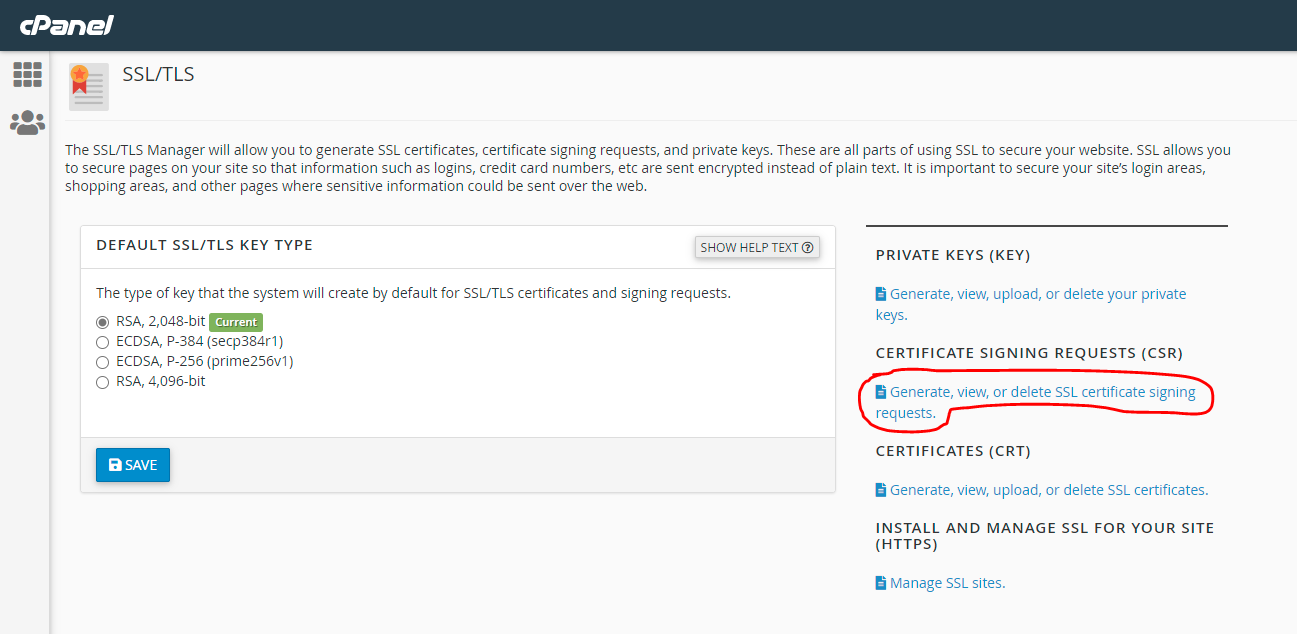Open the Manage SSL sites link

click(x=947, y=582)
